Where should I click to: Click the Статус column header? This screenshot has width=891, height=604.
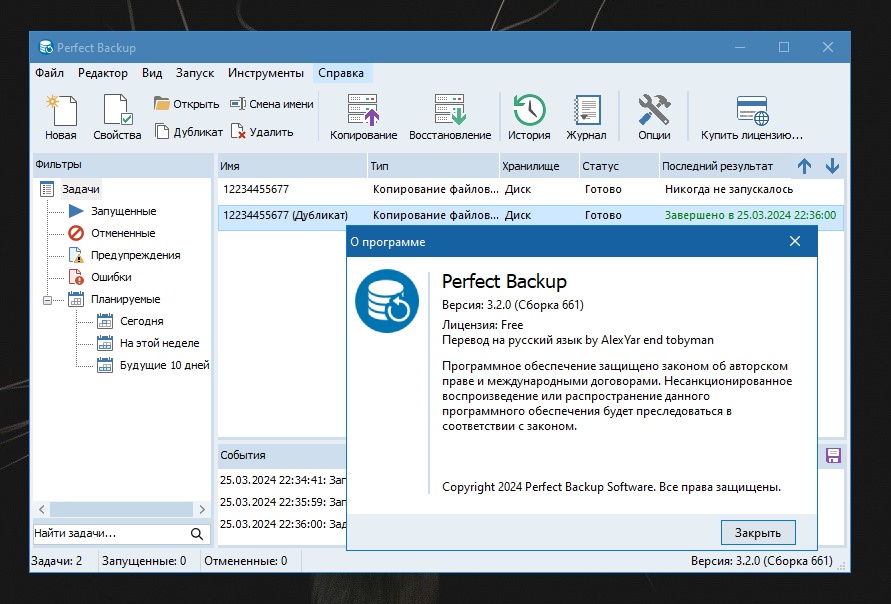click(x=619, y=166)
